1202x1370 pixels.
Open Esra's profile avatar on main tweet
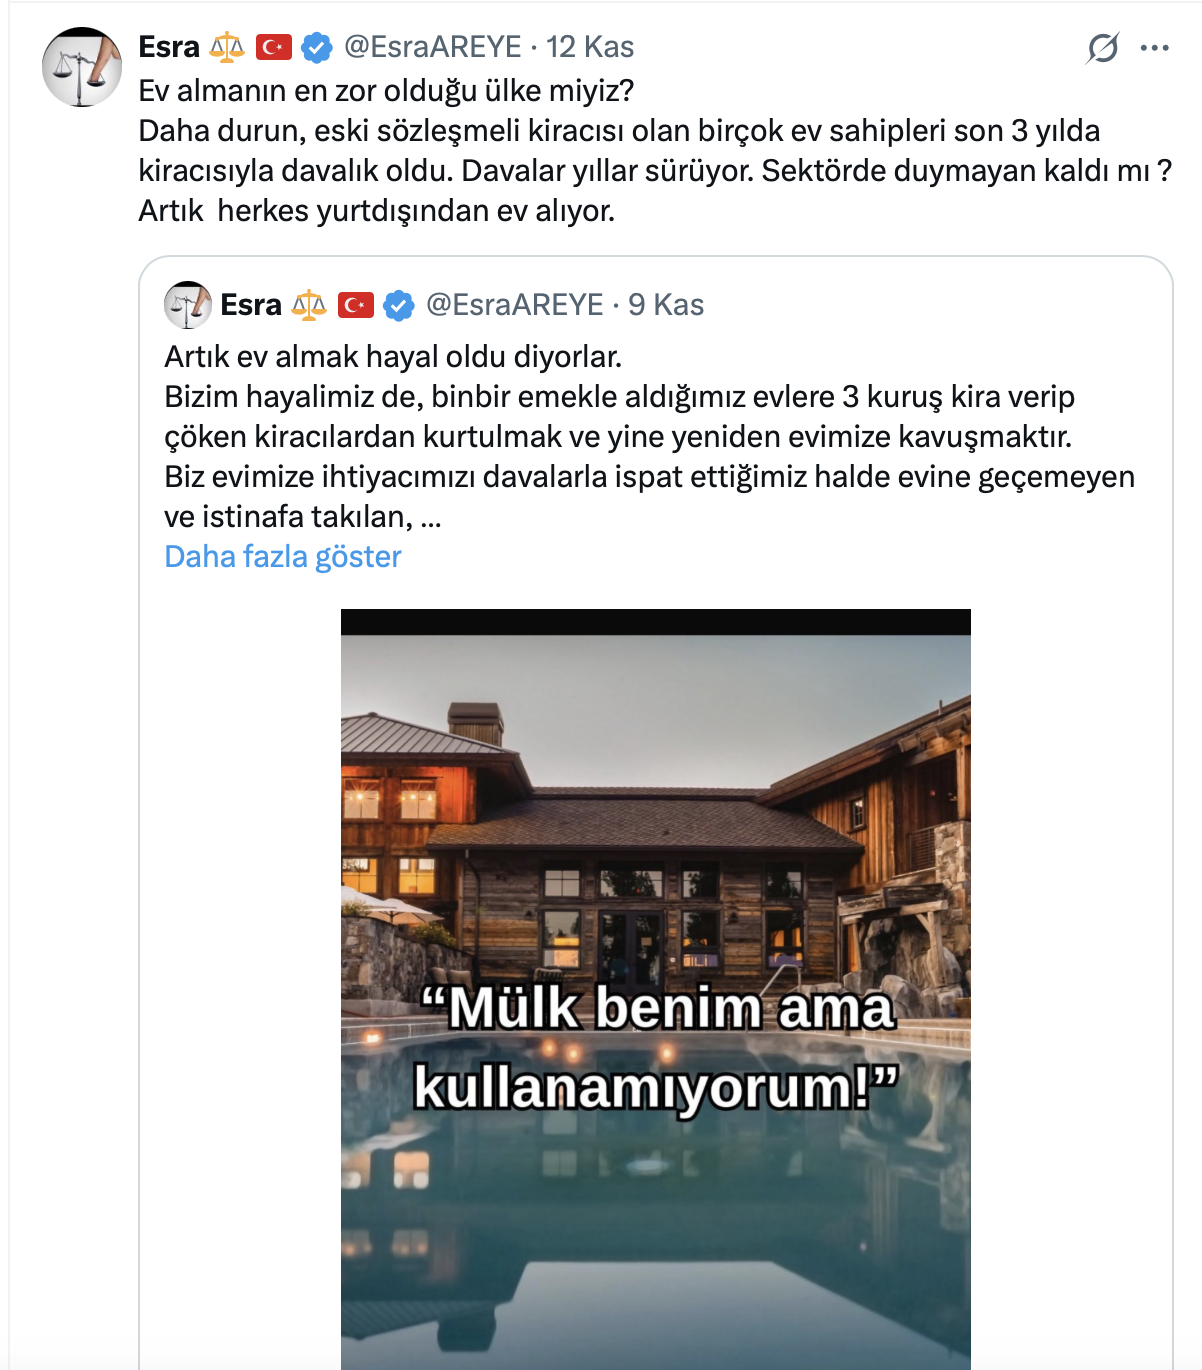point(81,67)
